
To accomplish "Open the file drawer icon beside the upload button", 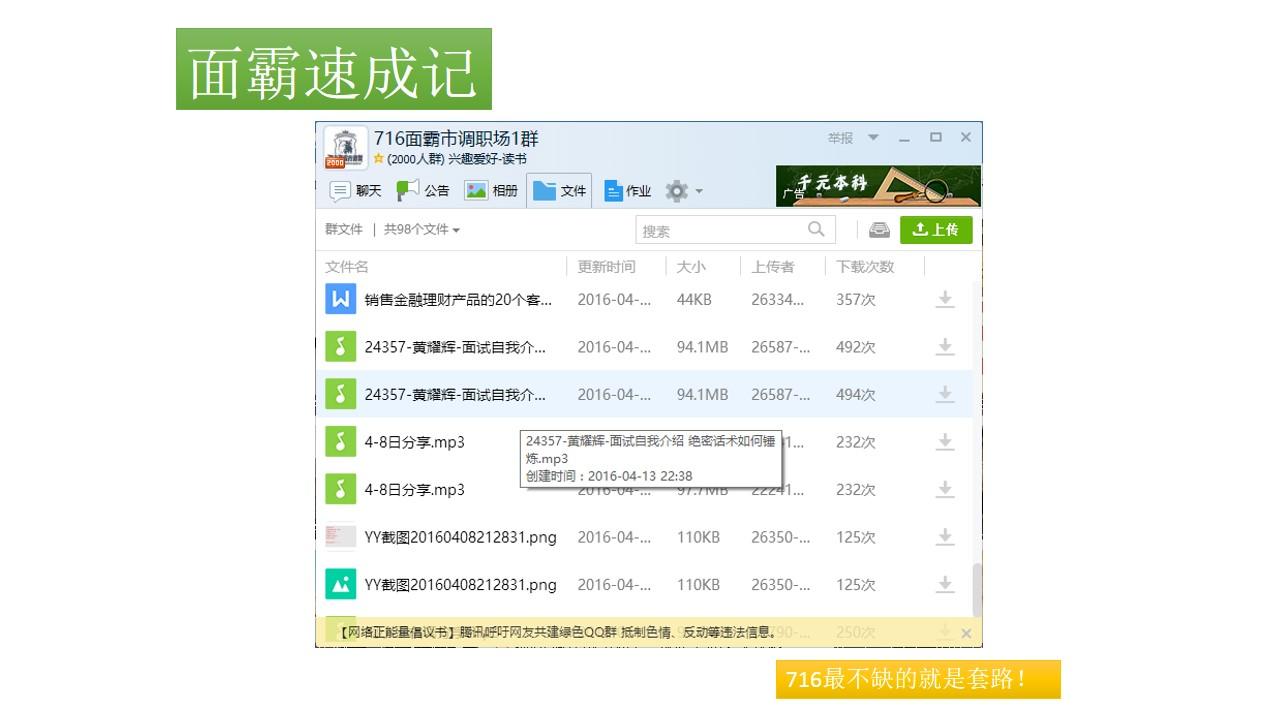I will tap(879, 229).
